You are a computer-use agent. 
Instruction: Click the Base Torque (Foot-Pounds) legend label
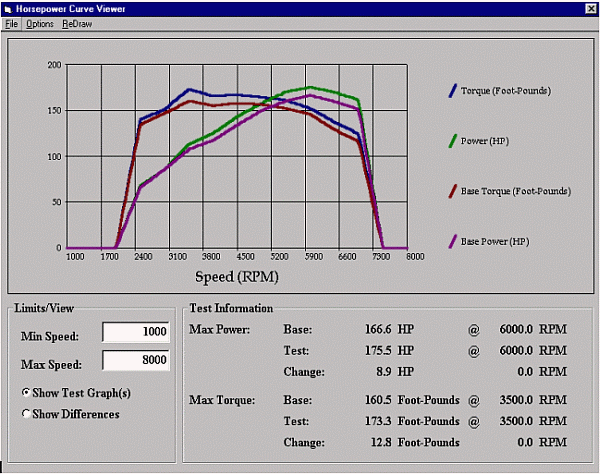[x=515, y=191]
